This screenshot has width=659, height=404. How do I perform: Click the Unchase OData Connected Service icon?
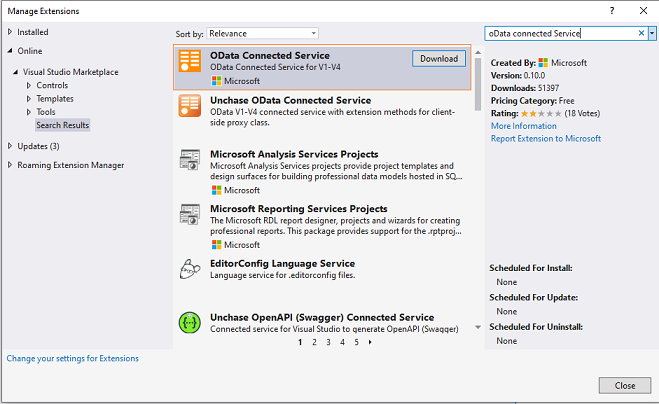[x=190, y=106]
